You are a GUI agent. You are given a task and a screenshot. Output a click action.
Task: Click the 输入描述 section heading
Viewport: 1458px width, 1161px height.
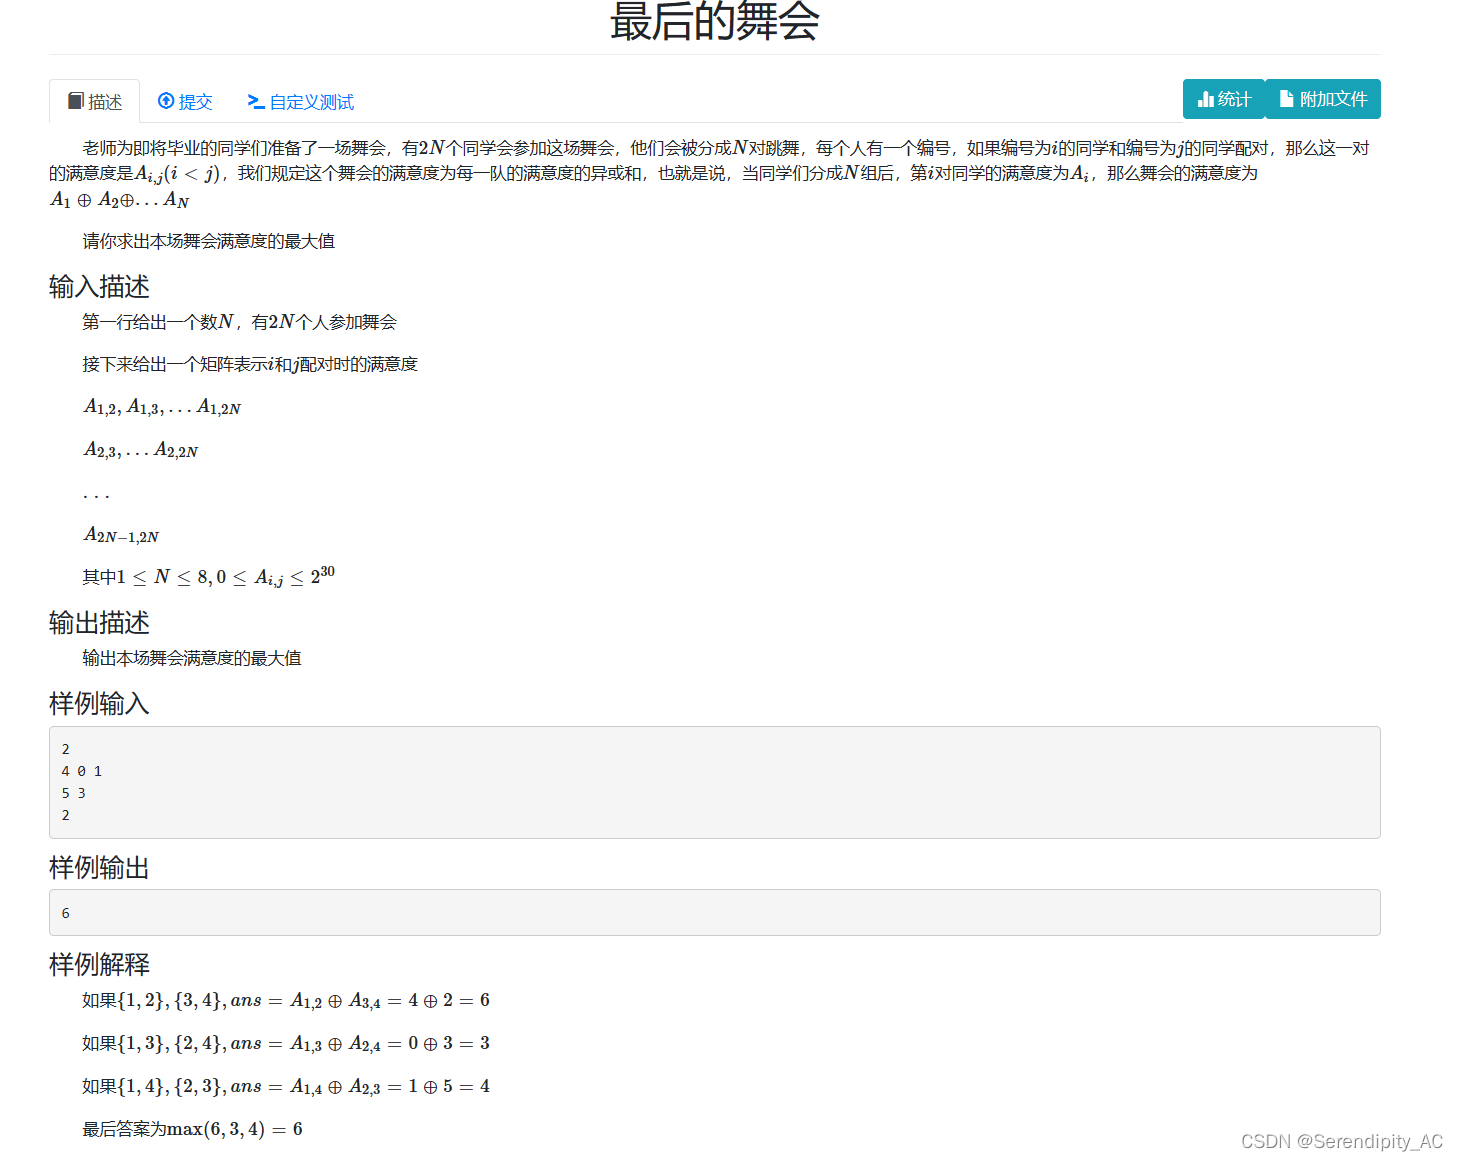click(x=99, y=287)
